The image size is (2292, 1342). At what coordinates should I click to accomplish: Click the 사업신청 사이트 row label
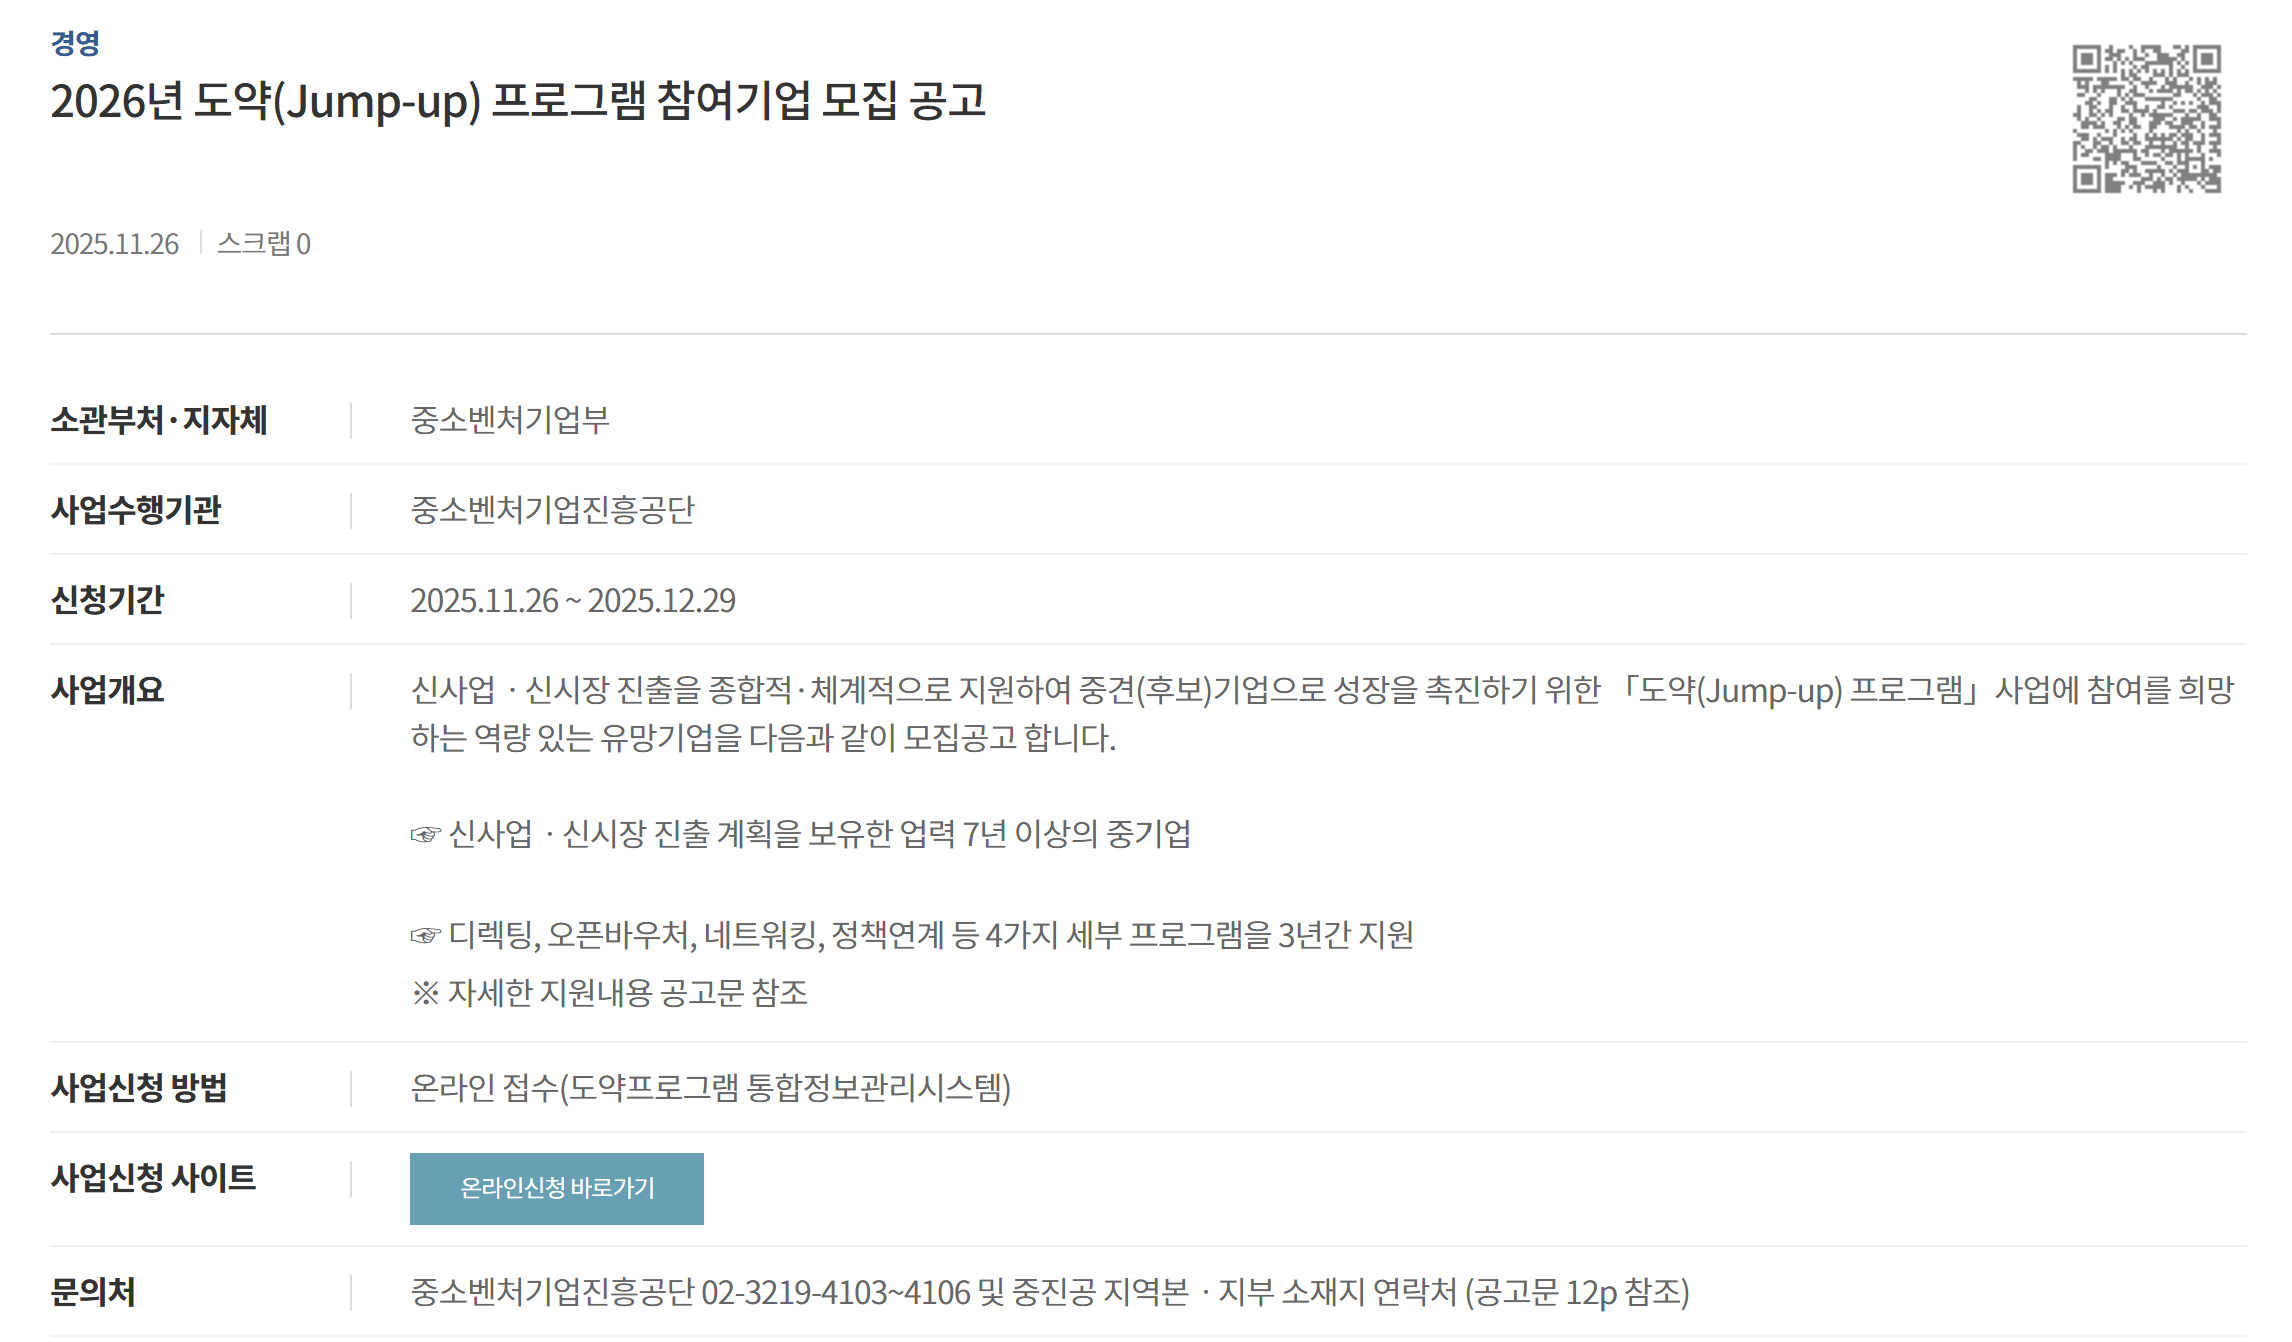(x=153, y=1178)
